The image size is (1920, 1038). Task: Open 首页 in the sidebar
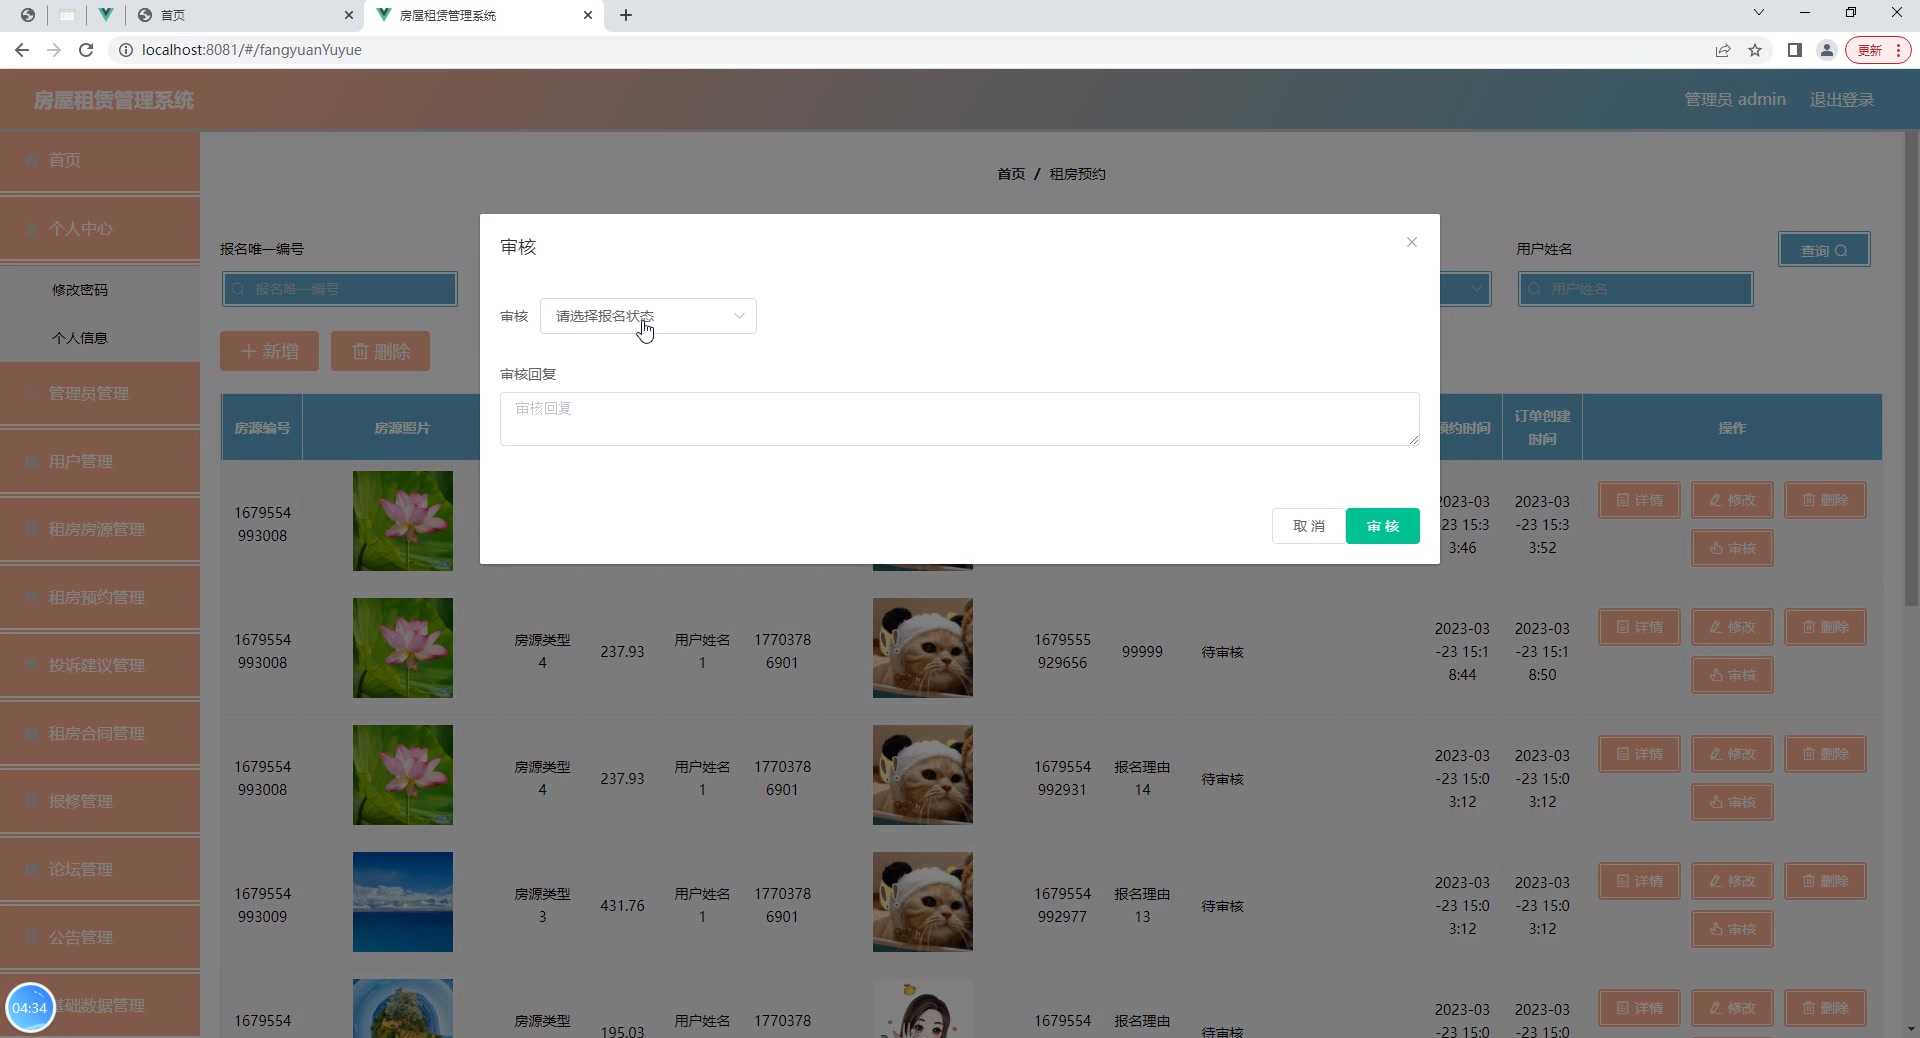pyautogui.click(x=100, y=160)
